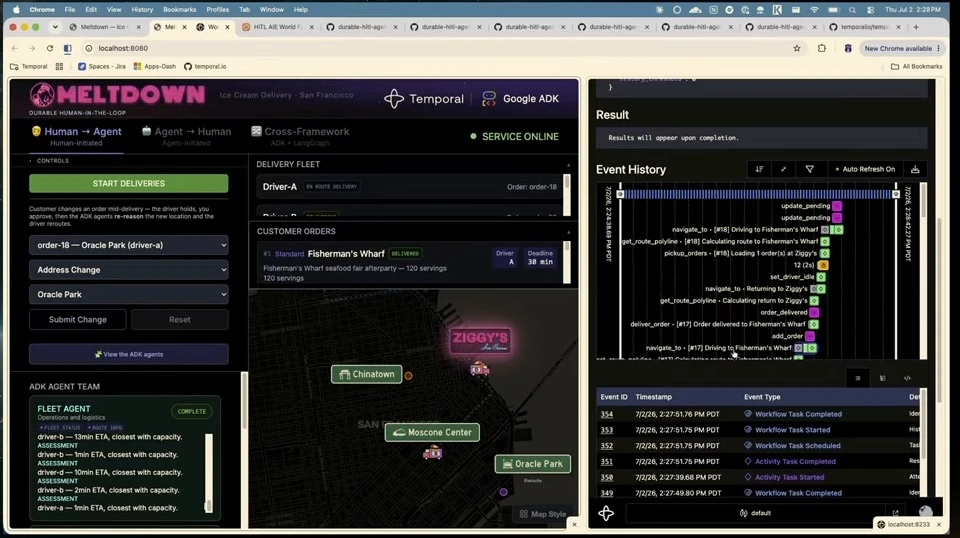Open event 354 link
Screen dimensions: 960x538
[606, 414]
